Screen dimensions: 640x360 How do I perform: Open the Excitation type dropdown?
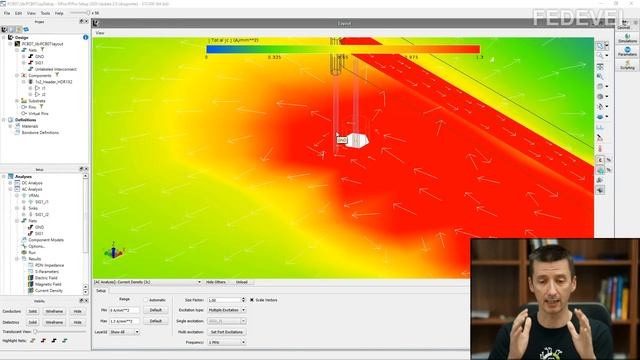coord(227,310)
